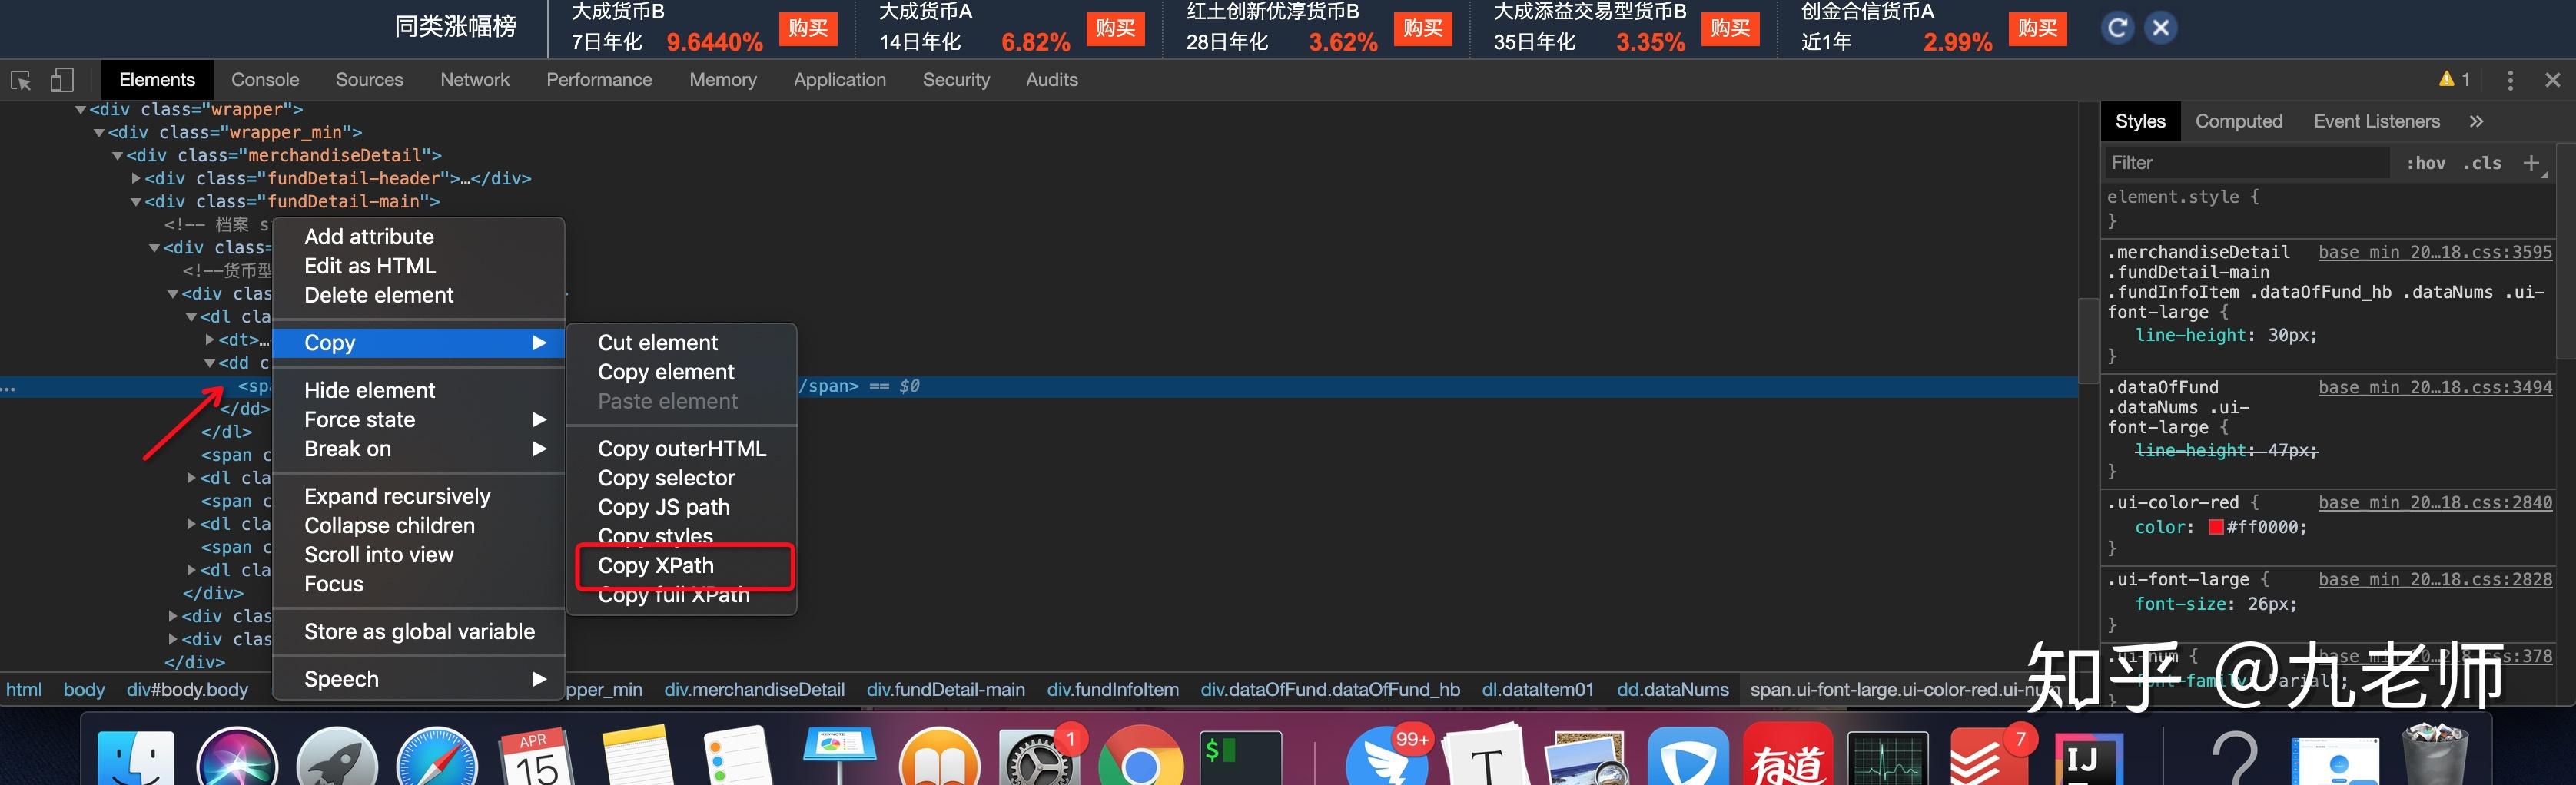
Task: Click the 购买 button for 大成货币B
Action: point(809,29)
